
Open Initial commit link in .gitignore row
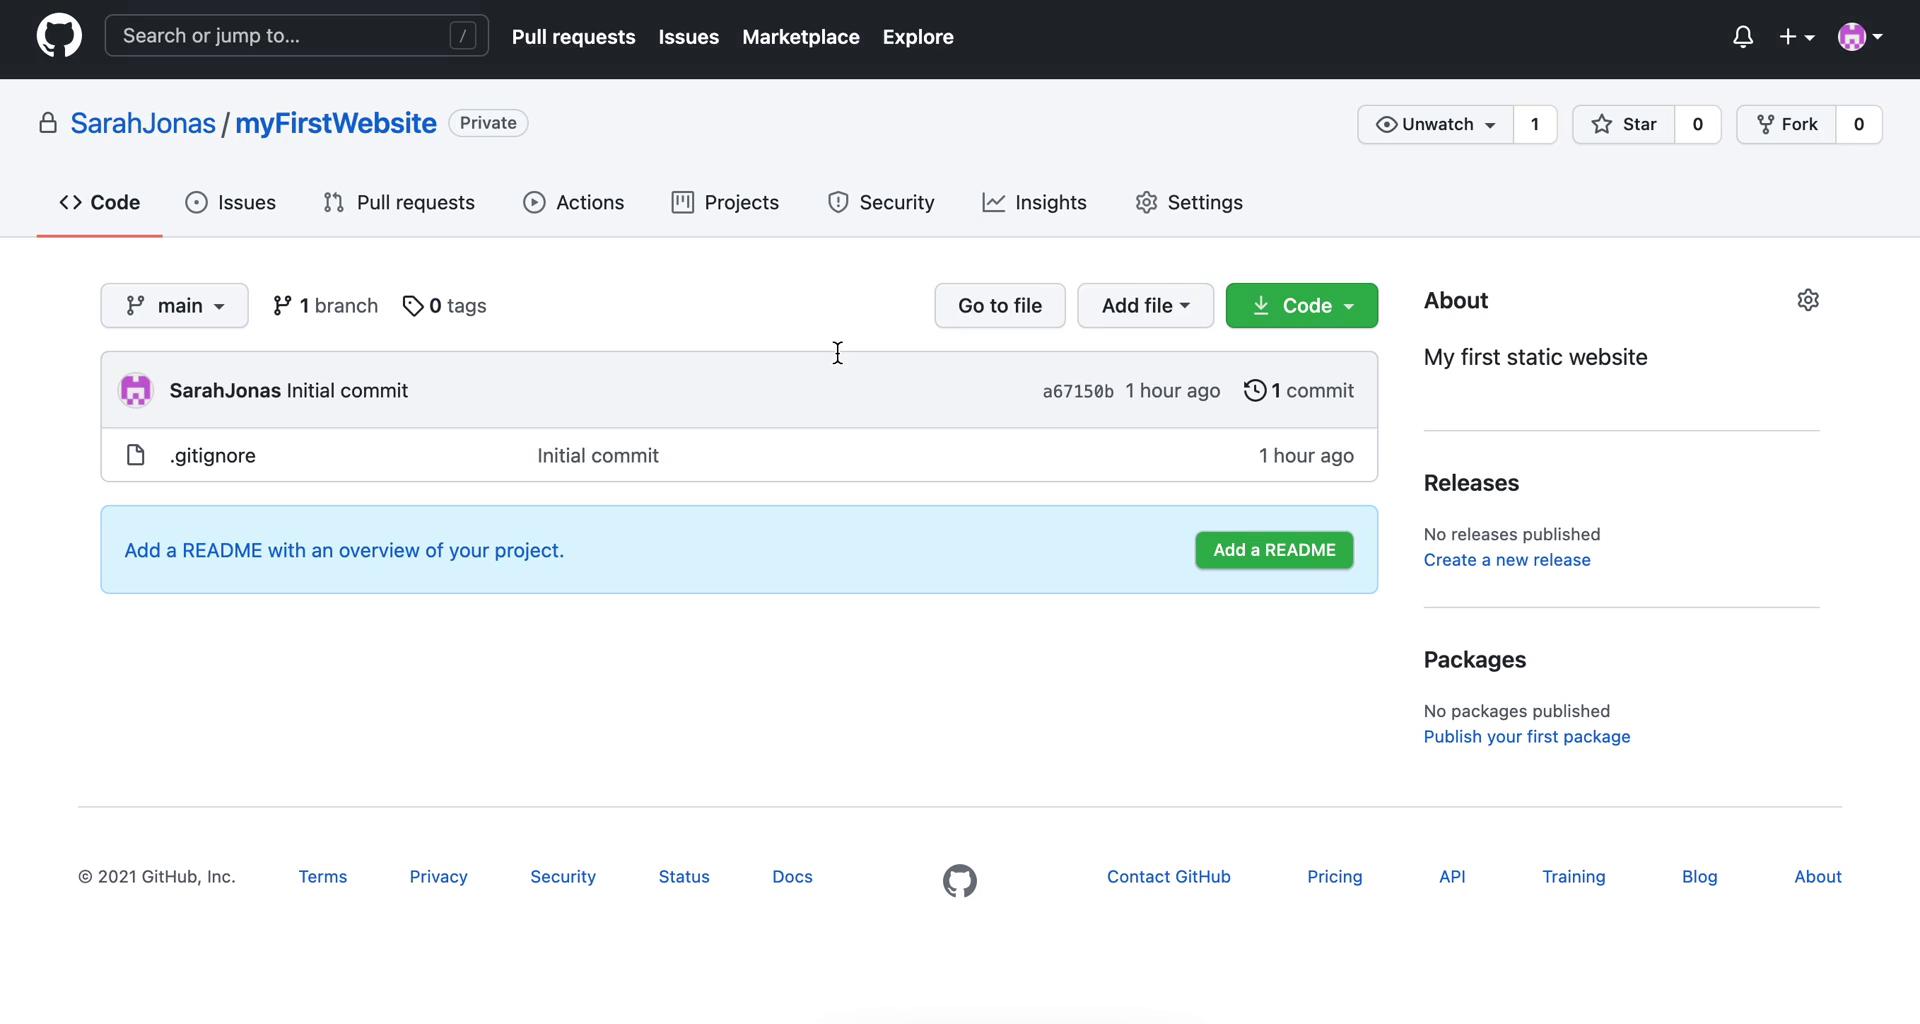tap(598, 455)
